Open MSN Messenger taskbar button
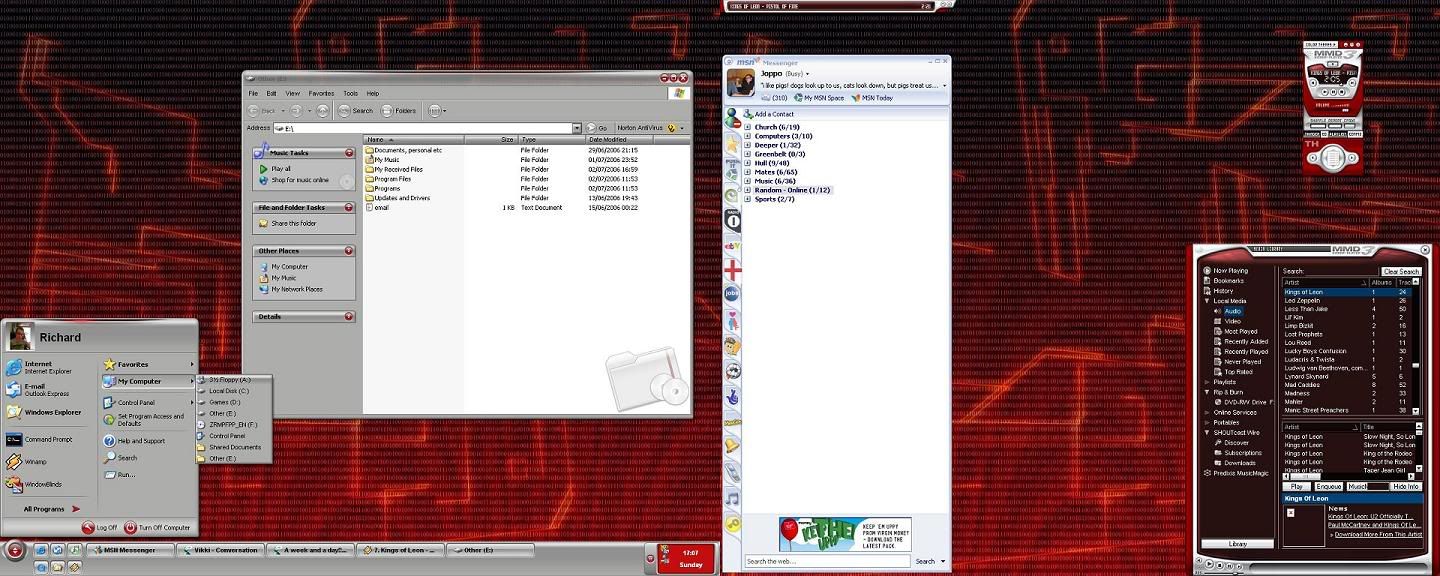This screenshot has width=1440, height=576. (x=129, y=550)
